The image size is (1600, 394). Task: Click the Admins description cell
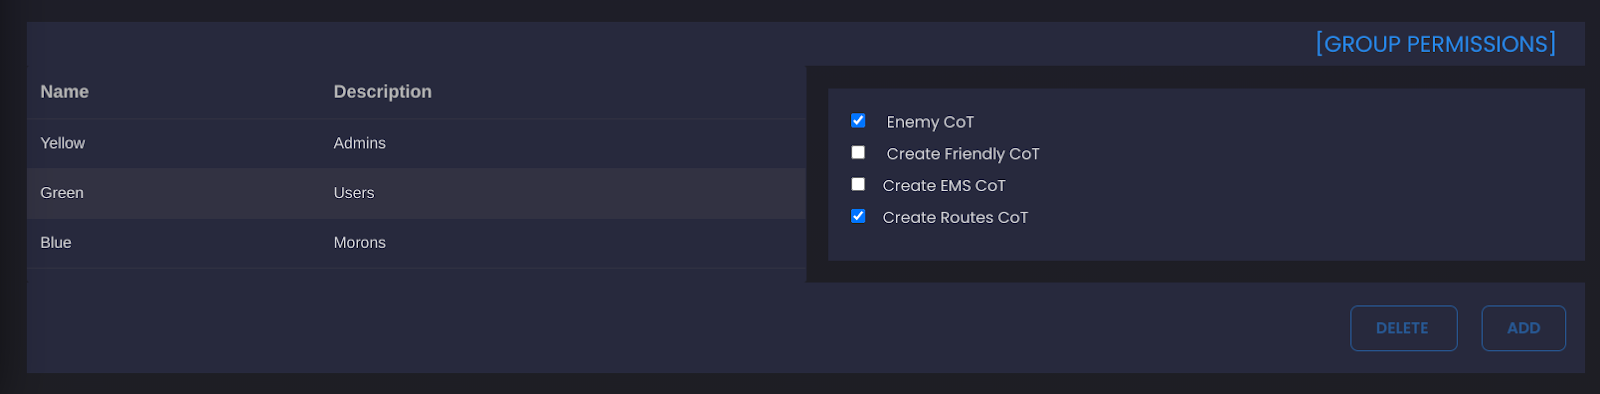(359, 143)
